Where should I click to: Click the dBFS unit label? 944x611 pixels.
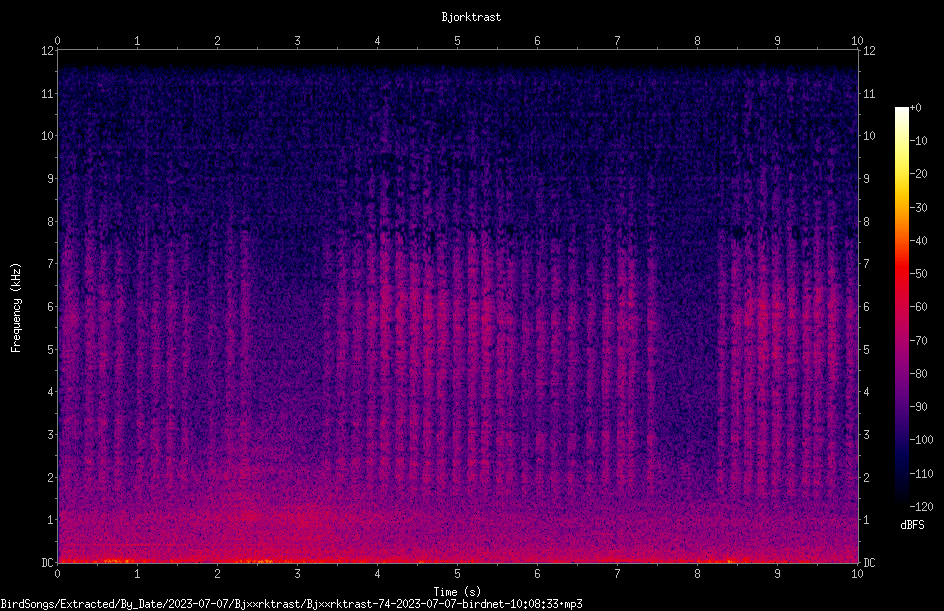[x=912, y=526]
